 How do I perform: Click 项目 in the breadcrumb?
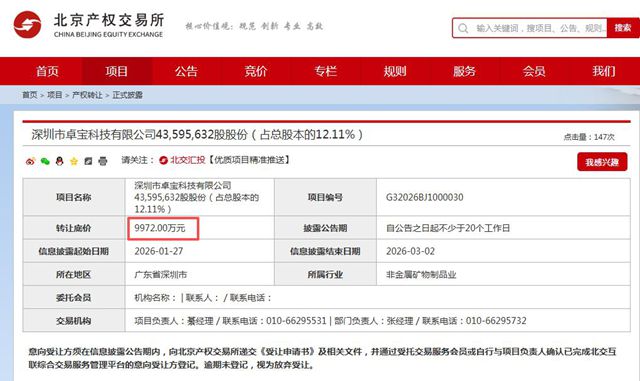click(55, 95)
